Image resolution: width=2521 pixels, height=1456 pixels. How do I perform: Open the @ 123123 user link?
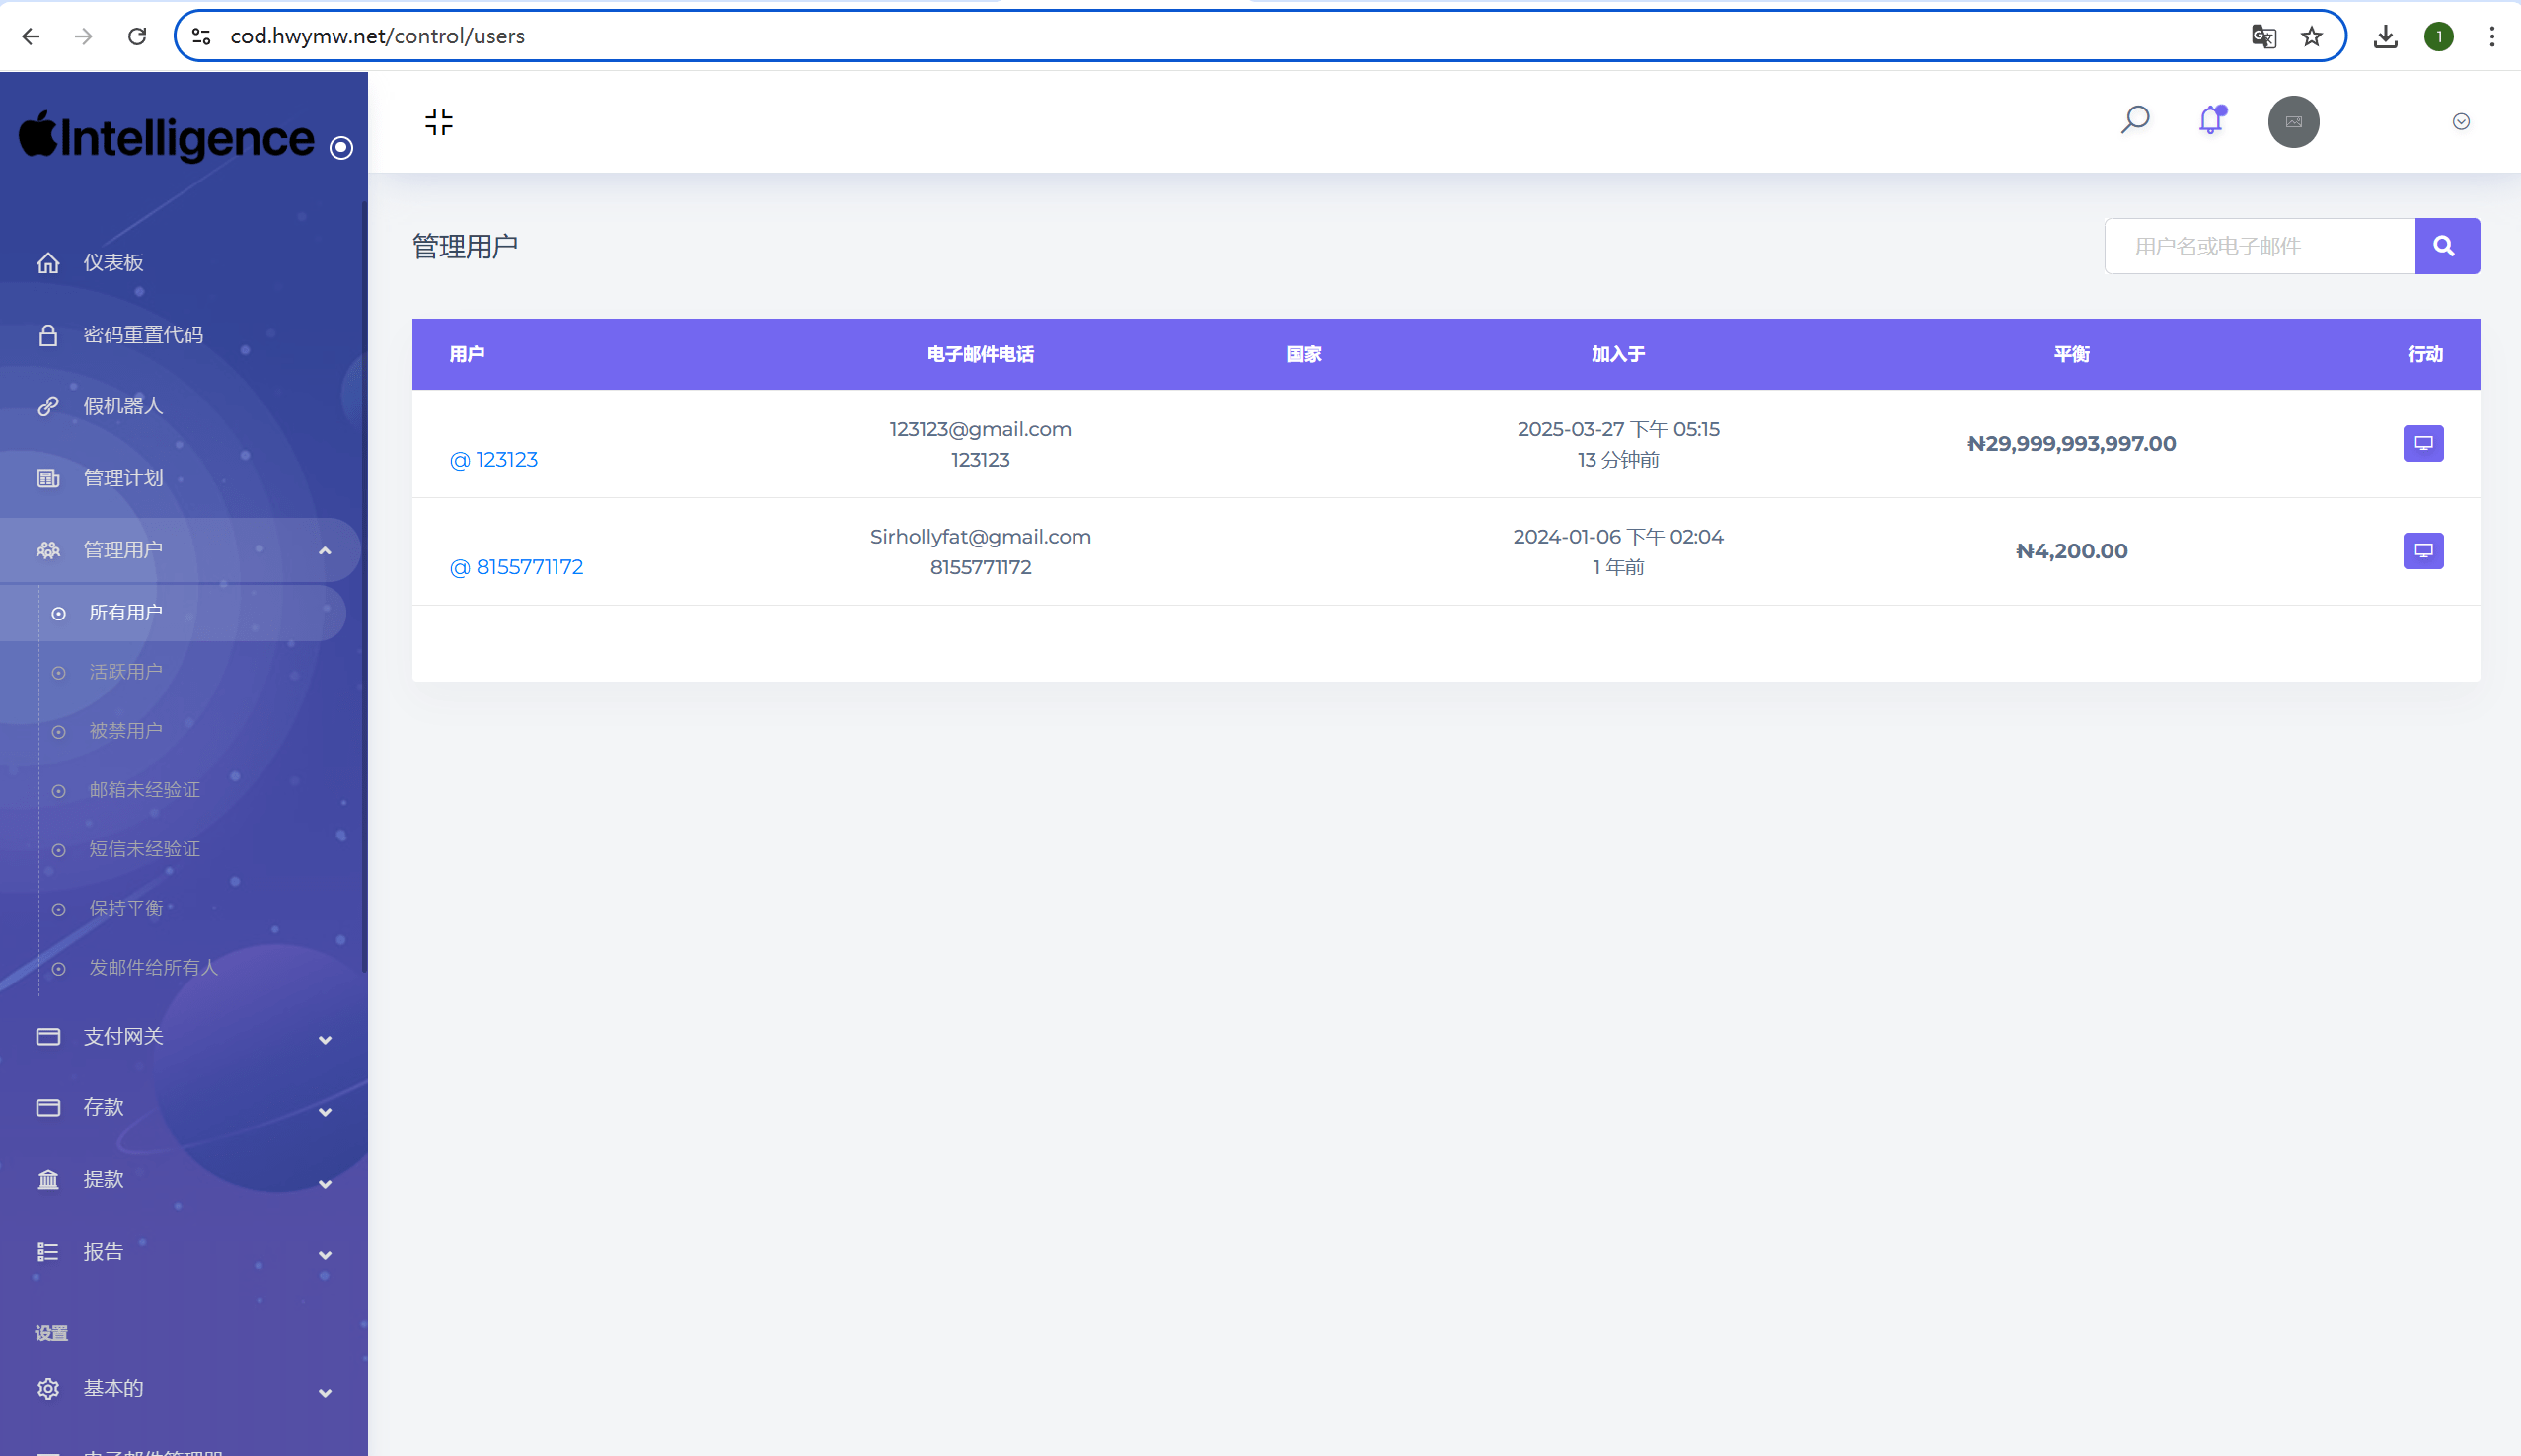click(493, 460)
